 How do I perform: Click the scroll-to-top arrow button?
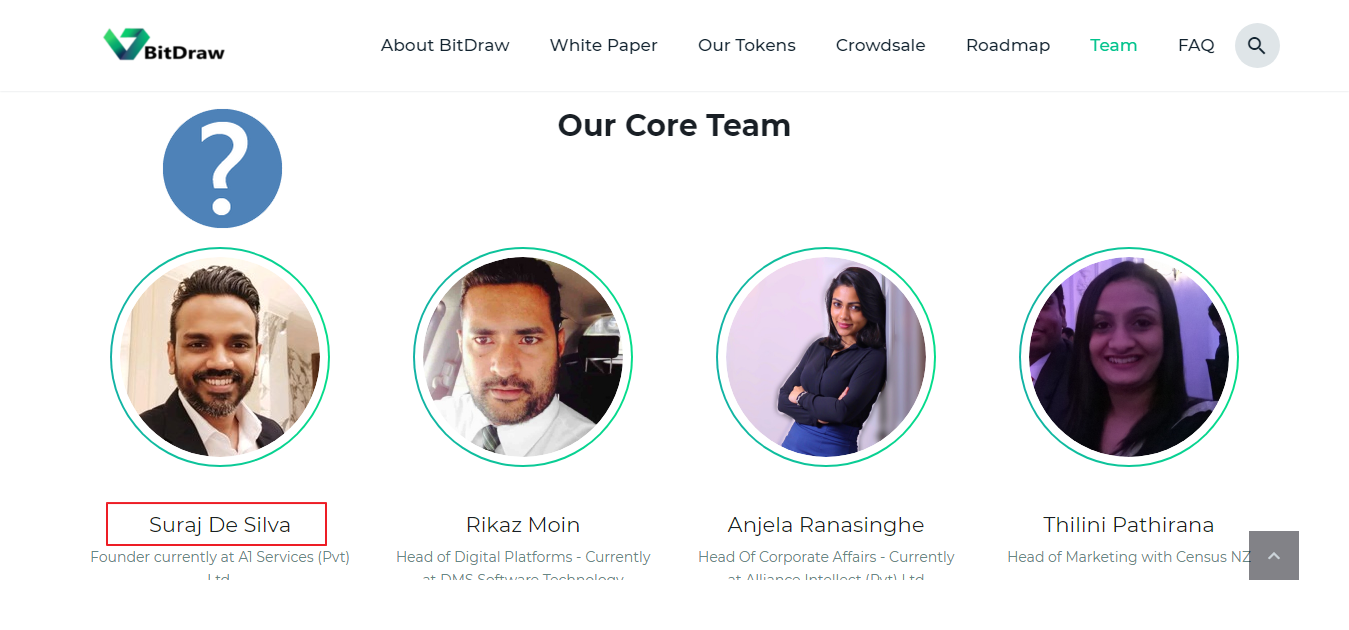pos(1274,555)
